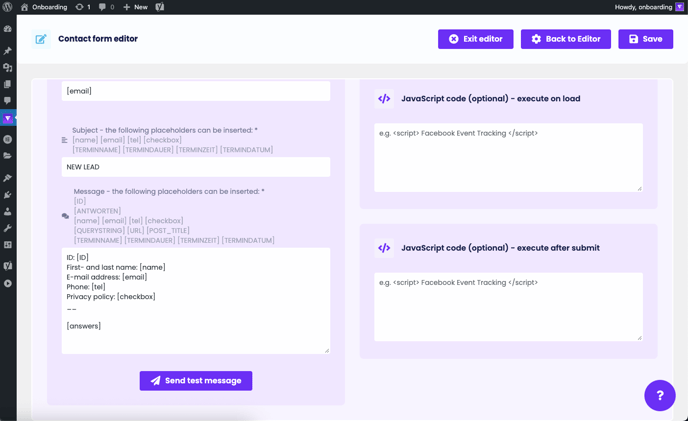Click 'JavaScript code (optional) - execute after submit' heading
This screenshot has width=688, height=421.
coord(500,248)
